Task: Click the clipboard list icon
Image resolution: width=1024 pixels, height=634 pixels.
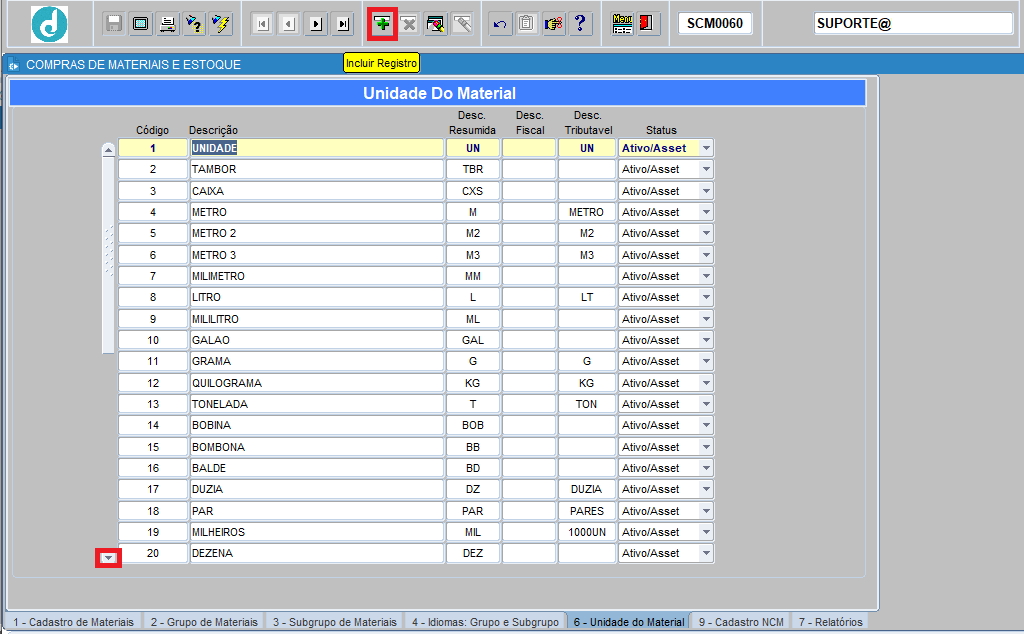Action: pos(526,24)
